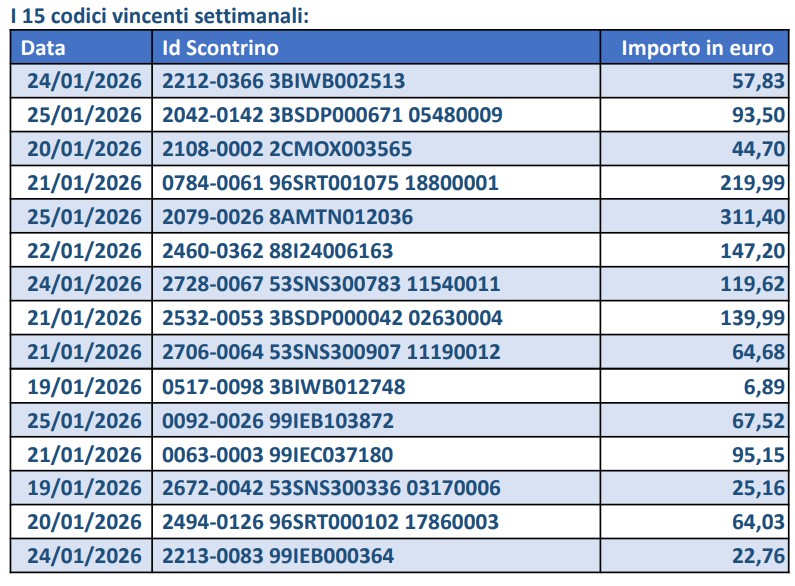Viewport: 795px width, 586px height.
Task: Select receipt ID 2213-0083 99IEB000364
Action: pyautogui.click(x=278, y=556)
